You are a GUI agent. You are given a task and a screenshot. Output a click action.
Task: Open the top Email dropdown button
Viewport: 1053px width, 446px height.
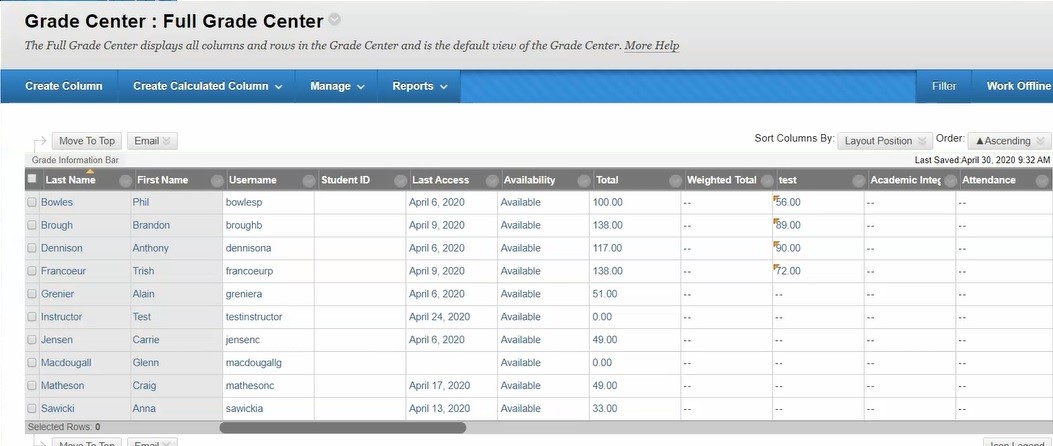tap(152, 141)
